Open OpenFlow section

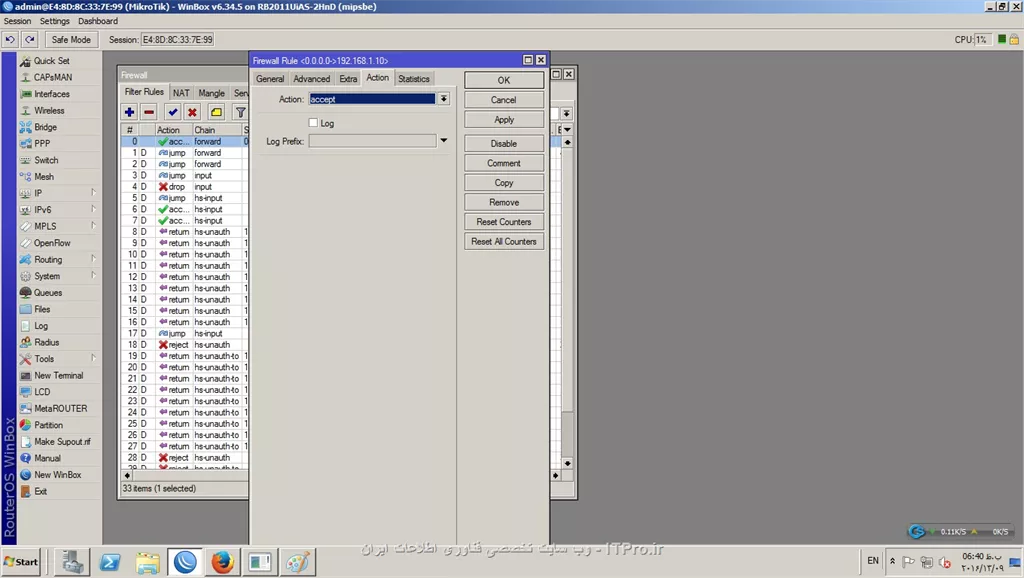click(x=52, y=243)
